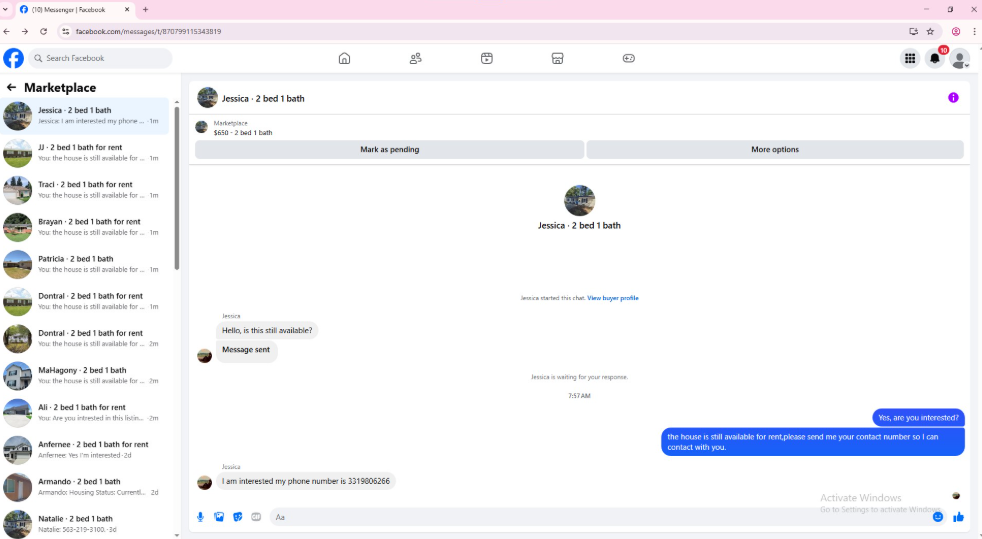This screenshot has height=539, width=982.
Task: Click message 'Hello, is this still available?'
Action: pos(267,330)
